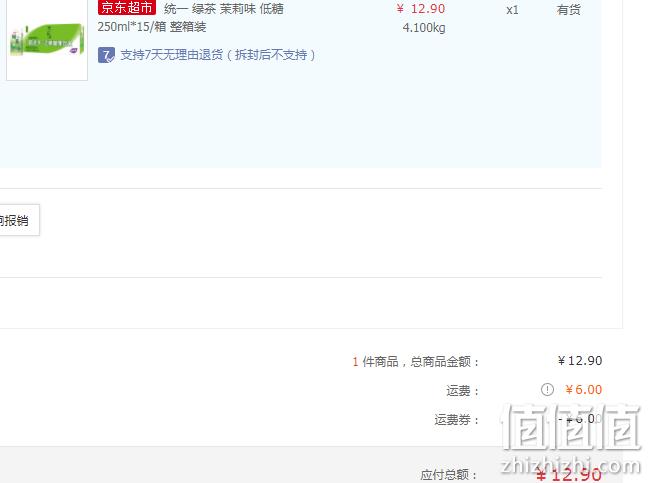Click the shipping fee info icon
The width and height of the screenshot is (650, 483).
pyautogui.click(x=547, y=390)
